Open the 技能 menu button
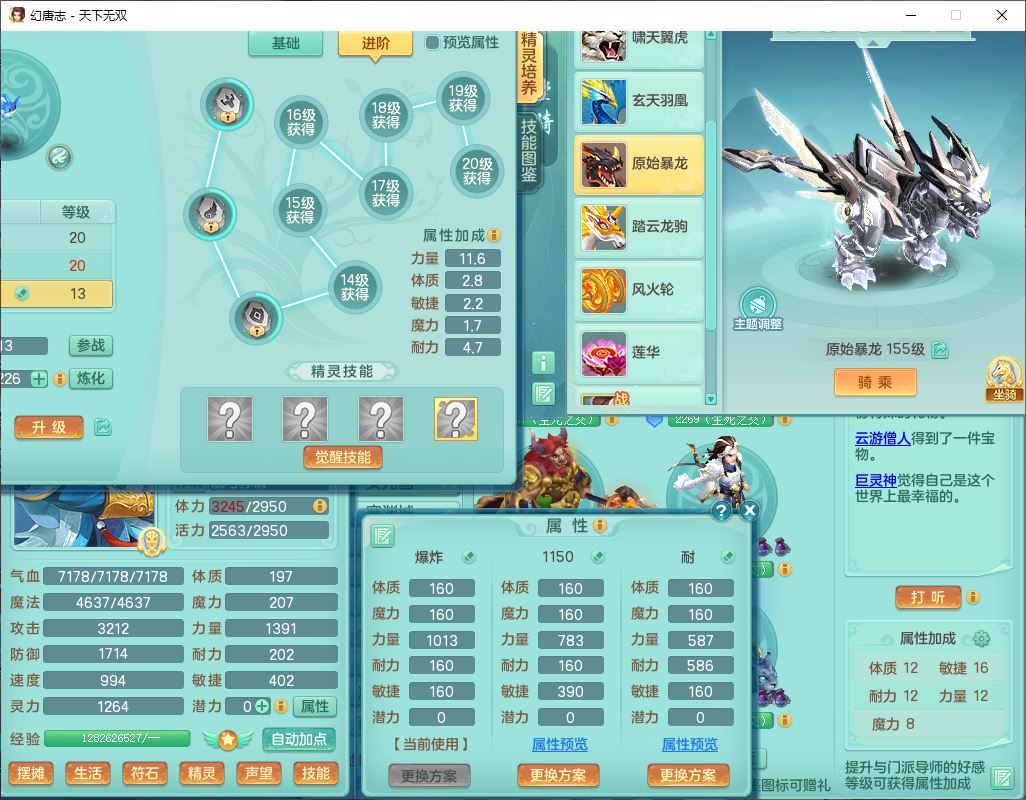Screen dimensions: 1026x800 (x=315, y=773)
